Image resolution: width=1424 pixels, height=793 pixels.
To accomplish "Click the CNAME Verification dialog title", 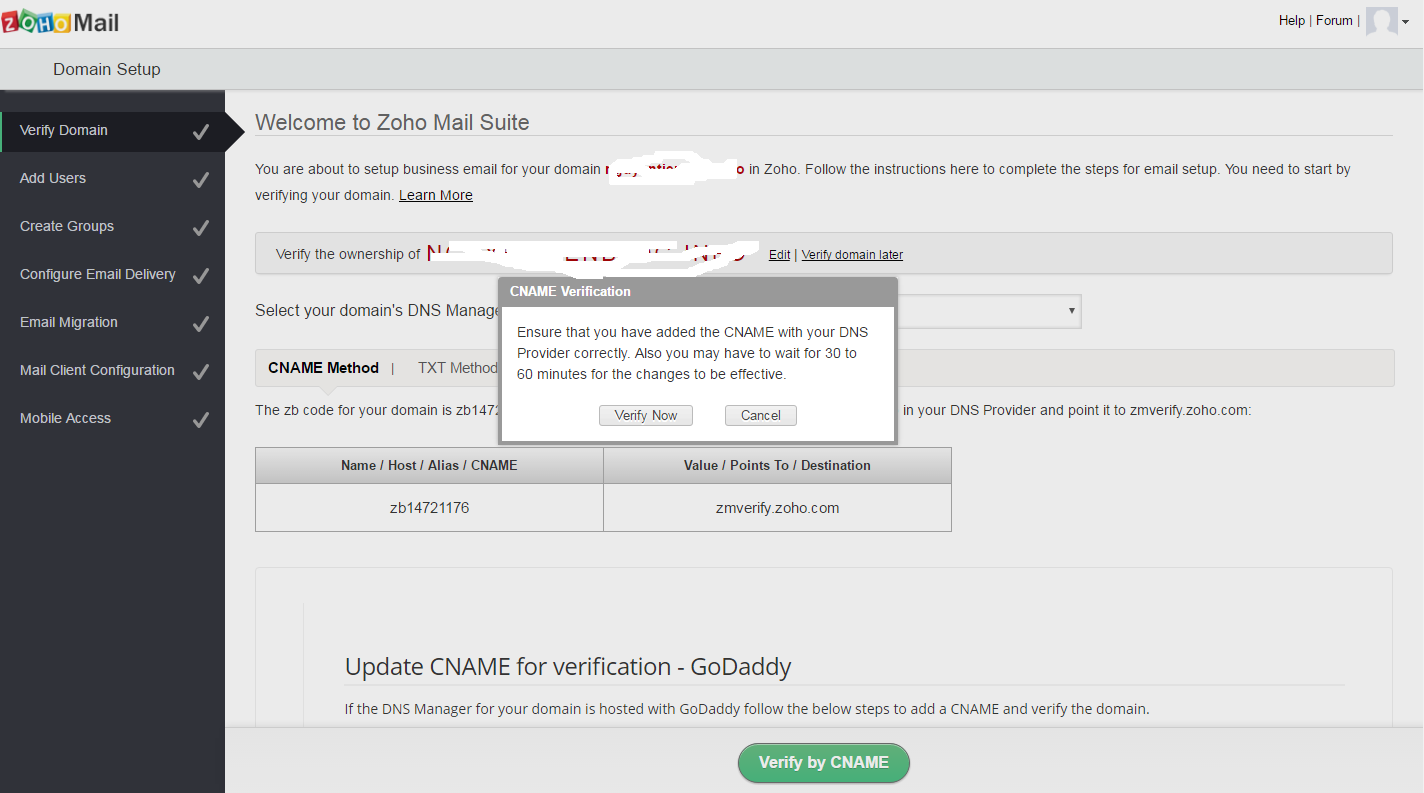I will click(x=570, y=291).
